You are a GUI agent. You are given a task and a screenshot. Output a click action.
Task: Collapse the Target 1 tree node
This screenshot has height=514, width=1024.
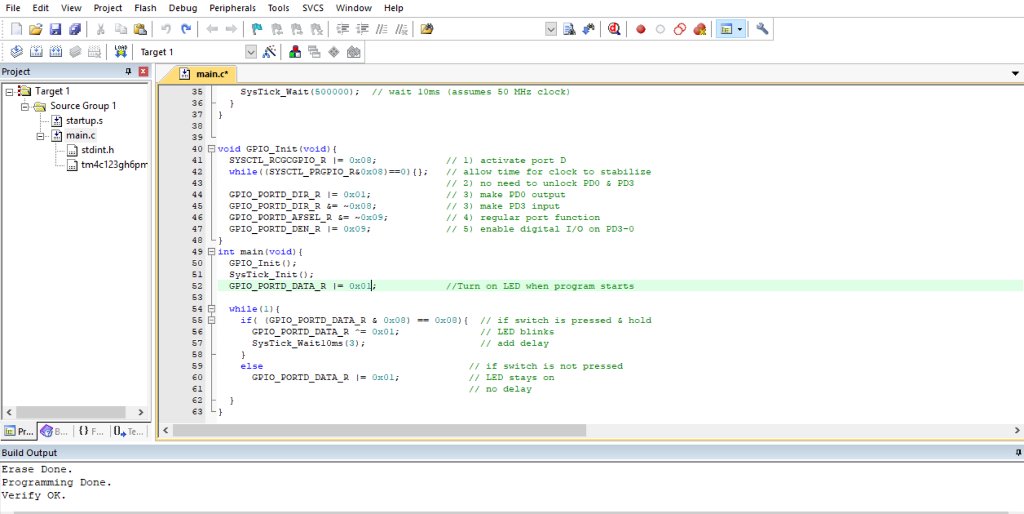9,91
